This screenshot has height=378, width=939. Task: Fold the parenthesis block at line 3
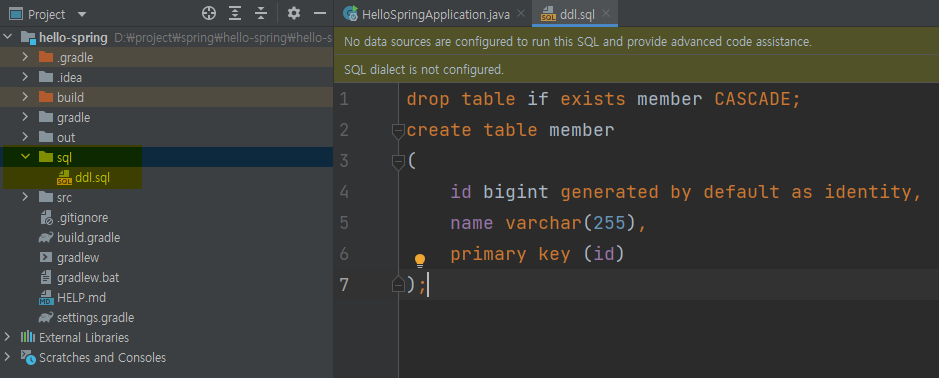click(398, 161)
